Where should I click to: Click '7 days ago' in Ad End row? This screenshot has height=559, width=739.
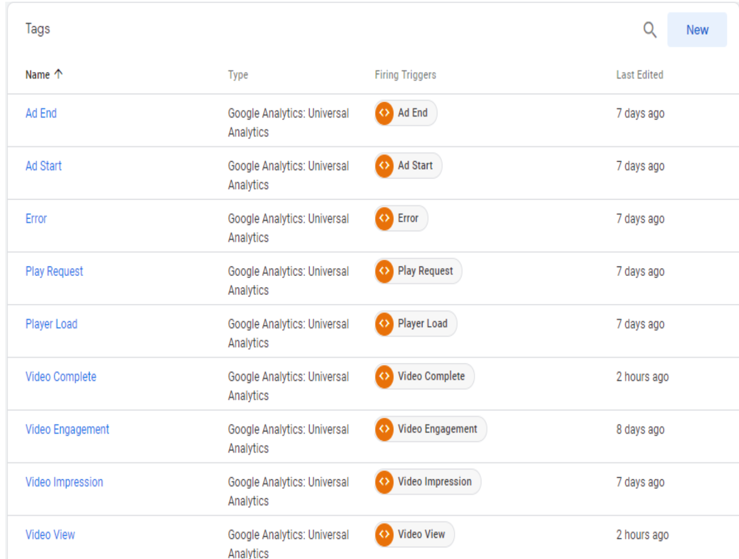(x=640, y=114)
